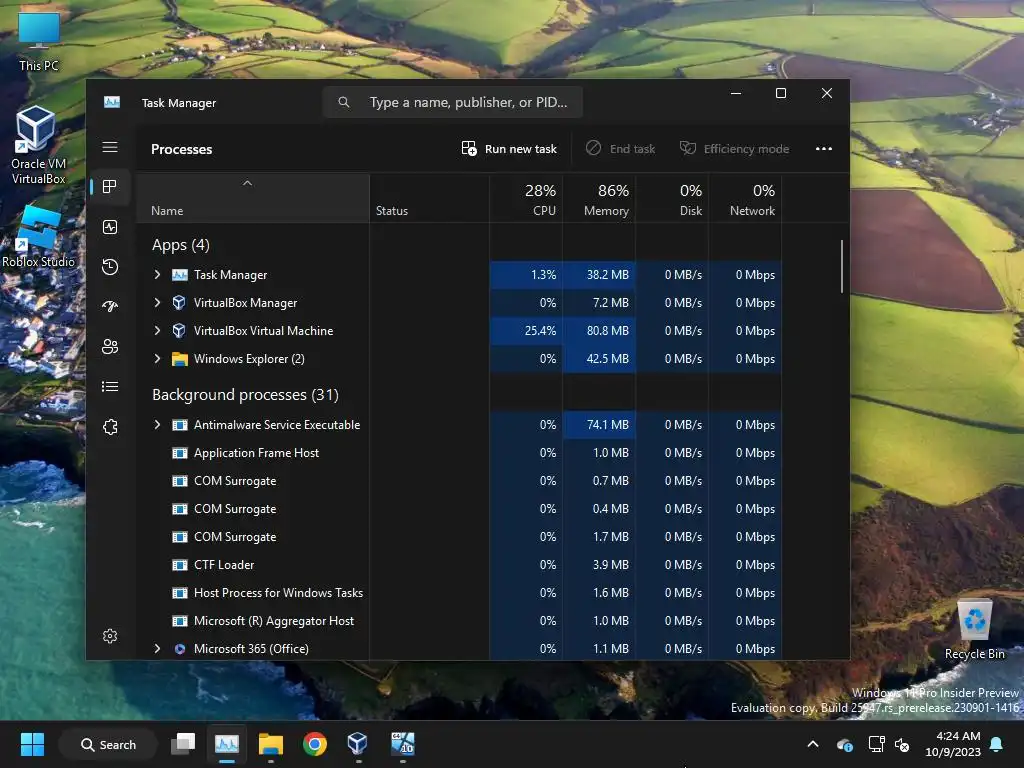Open the Performance page icon in sidebar
Image resolution: width=1024 pixels, height=768 pixels.
click(x=110, y=227)
